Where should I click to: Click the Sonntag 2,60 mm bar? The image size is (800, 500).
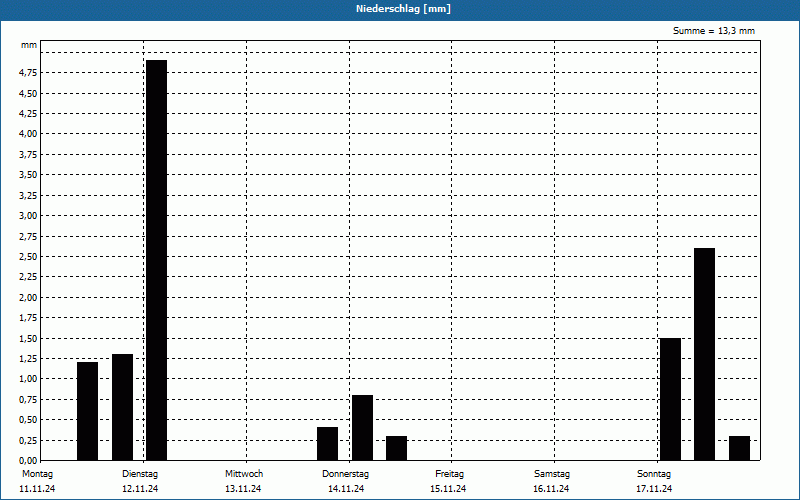(705, 354)
